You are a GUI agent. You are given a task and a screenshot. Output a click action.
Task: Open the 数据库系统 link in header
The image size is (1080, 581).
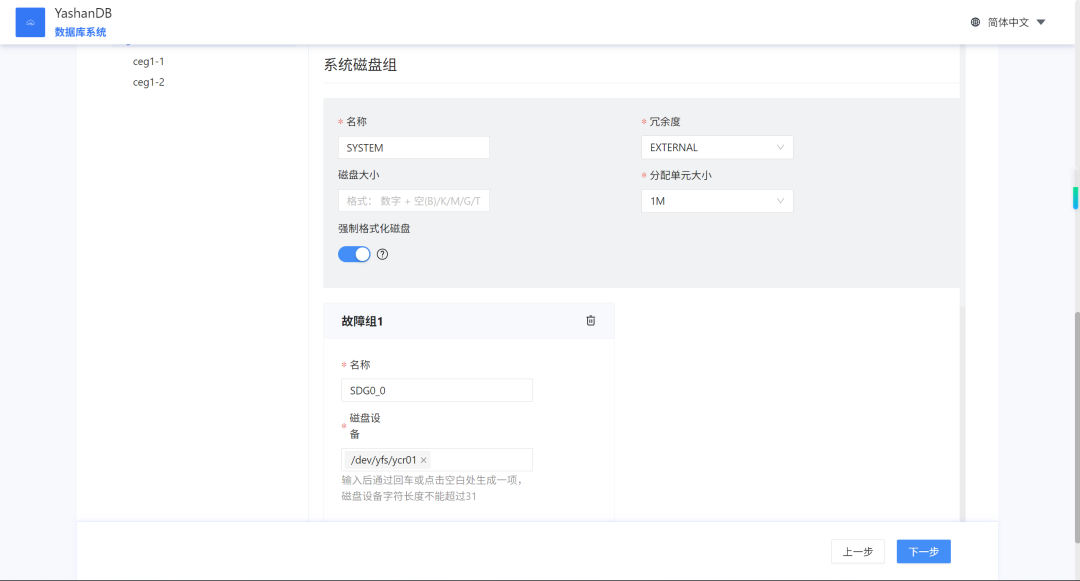tap(81, 32)
